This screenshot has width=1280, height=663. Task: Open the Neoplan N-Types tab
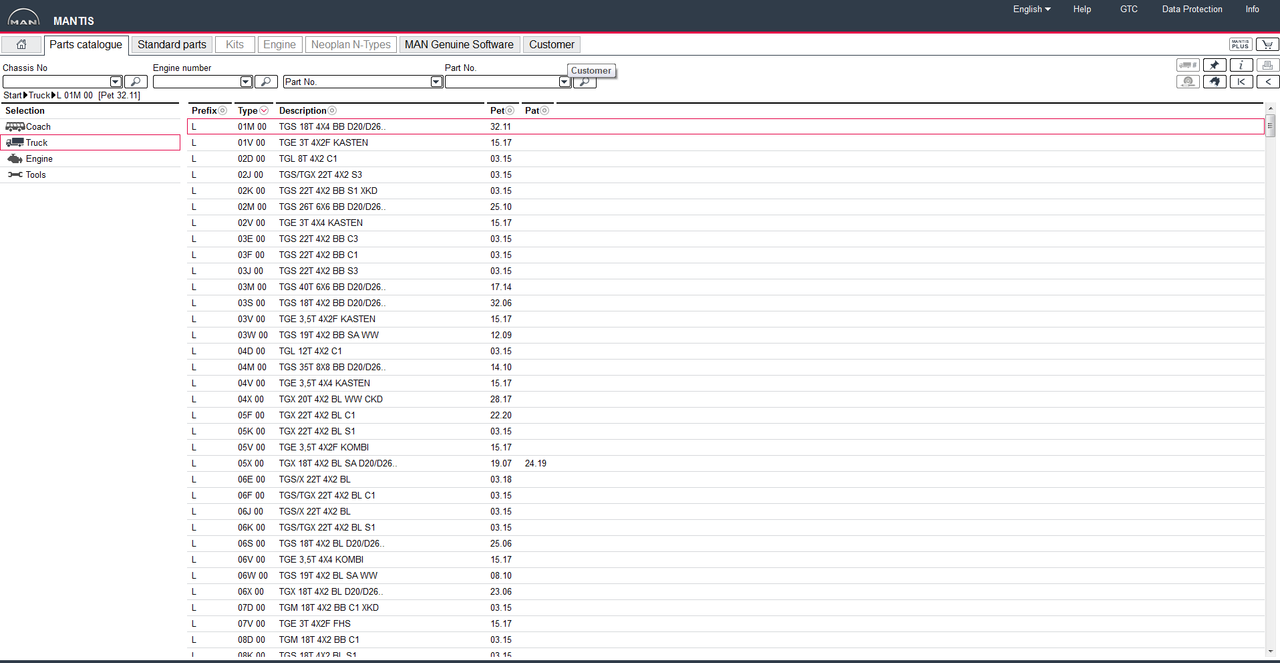[x=351, y=45]
